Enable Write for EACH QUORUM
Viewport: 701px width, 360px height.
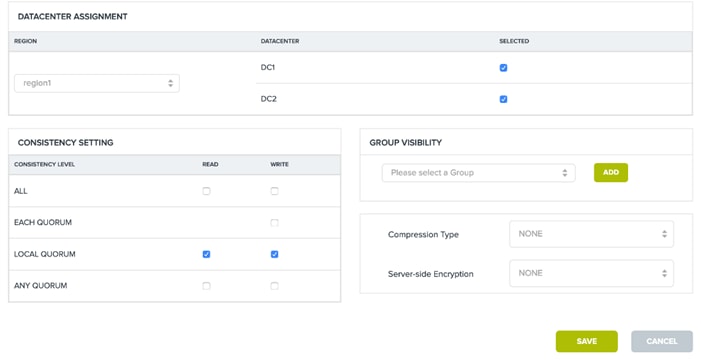pyautogui.click(x=274, y=223)
